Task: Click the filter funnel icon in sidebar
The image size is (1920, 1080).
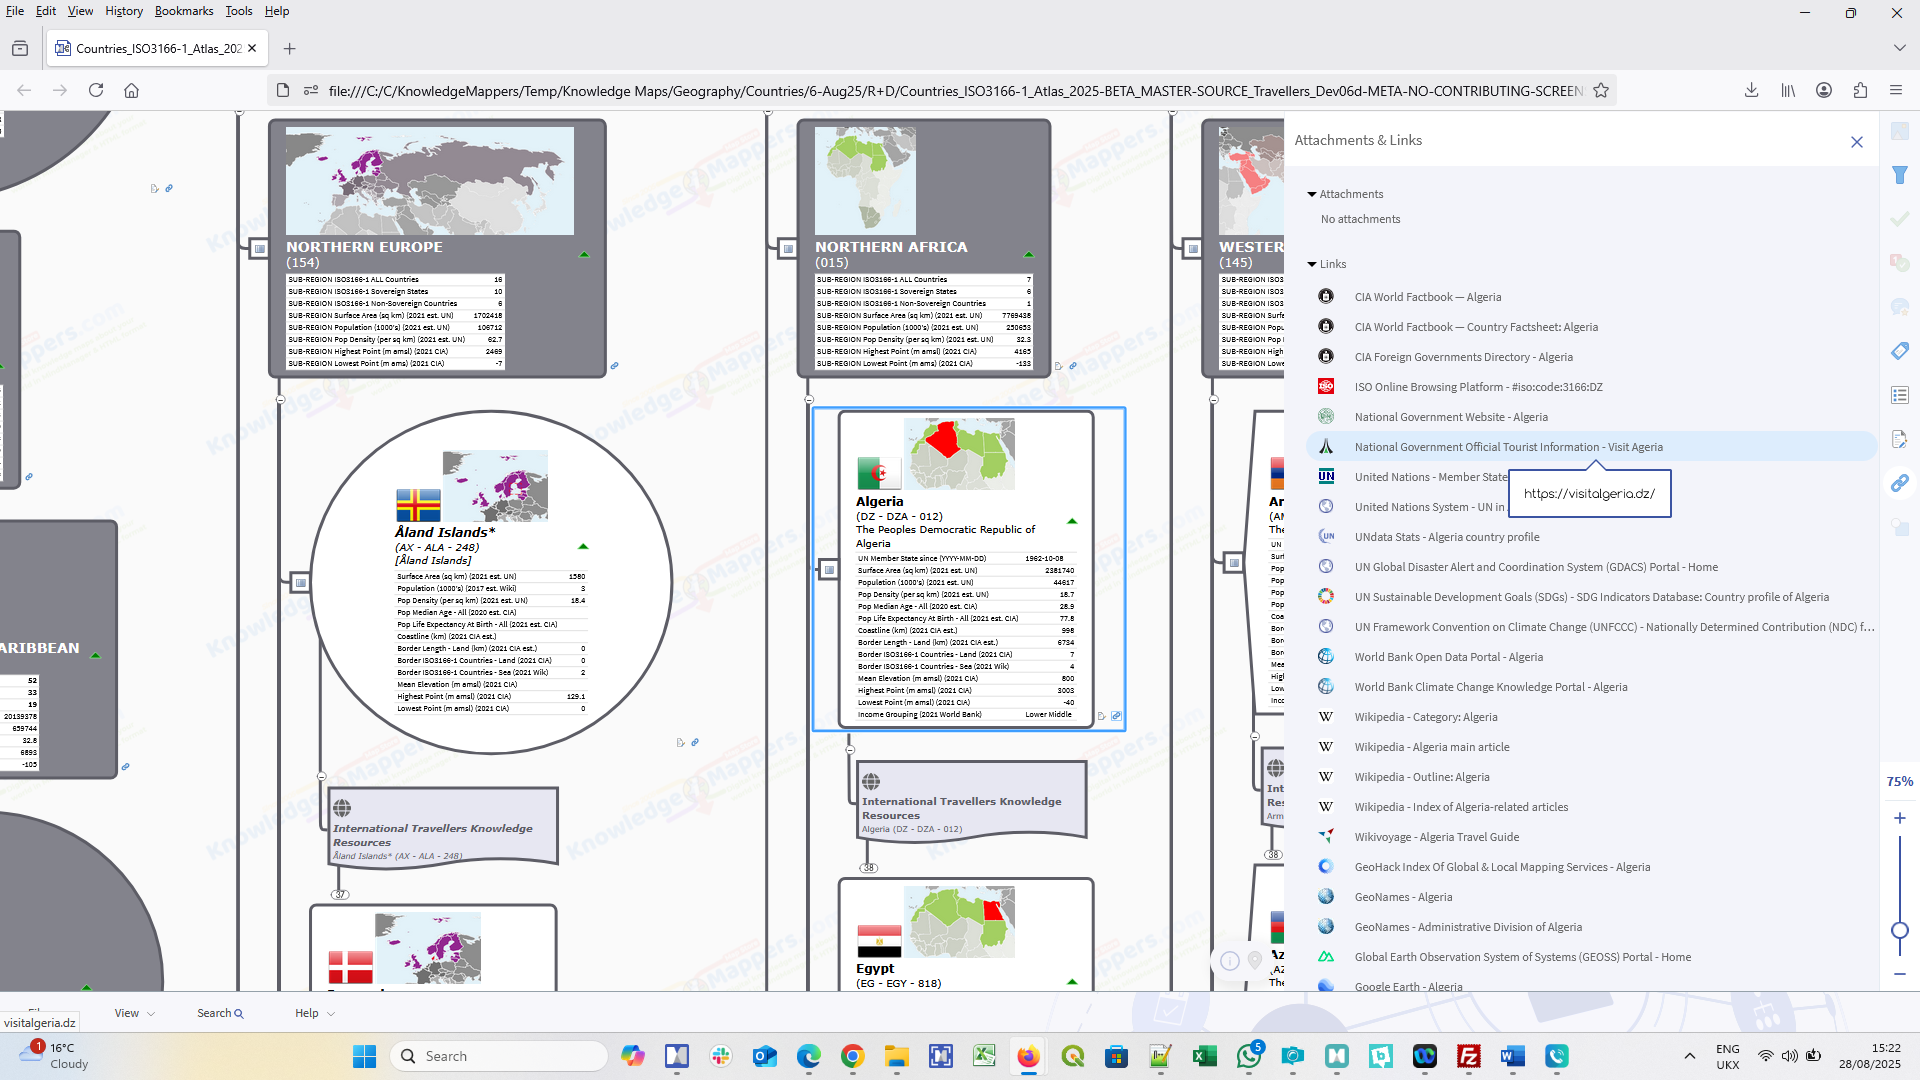Action: (1900, 175)
